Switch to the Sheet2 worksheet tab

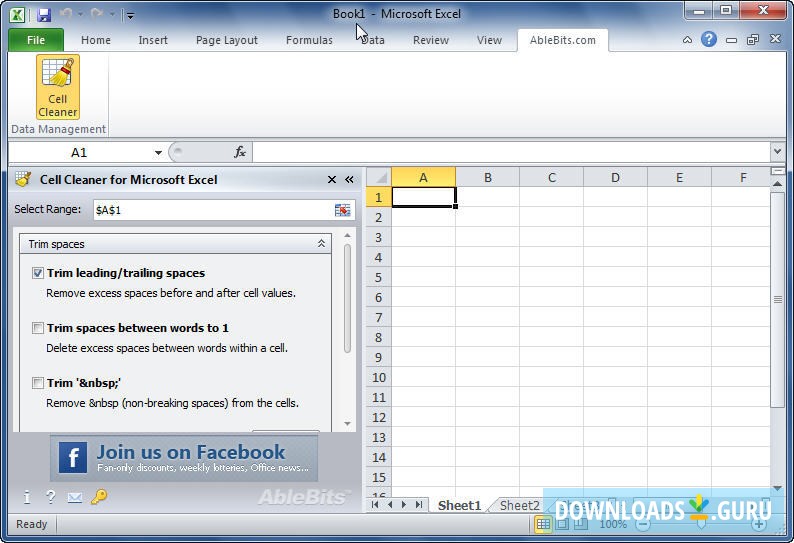coord(520,505)
